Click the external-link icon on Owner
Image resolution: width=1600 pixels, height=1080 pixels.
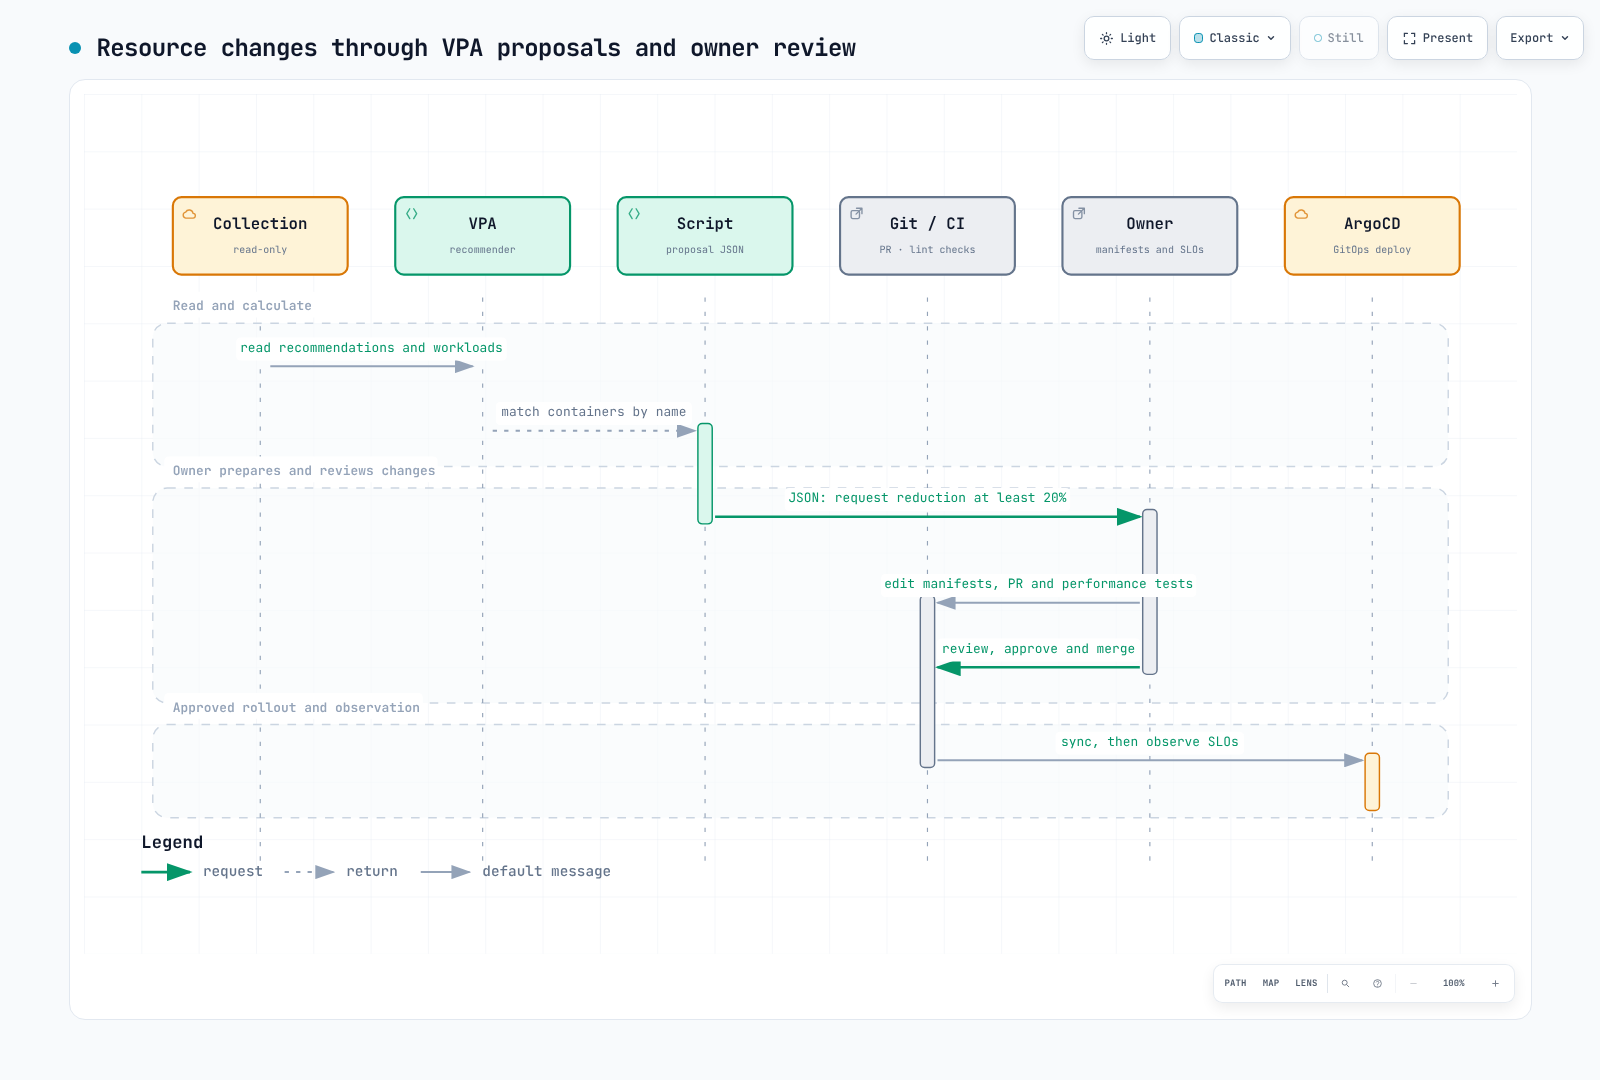click(1078, 214)
